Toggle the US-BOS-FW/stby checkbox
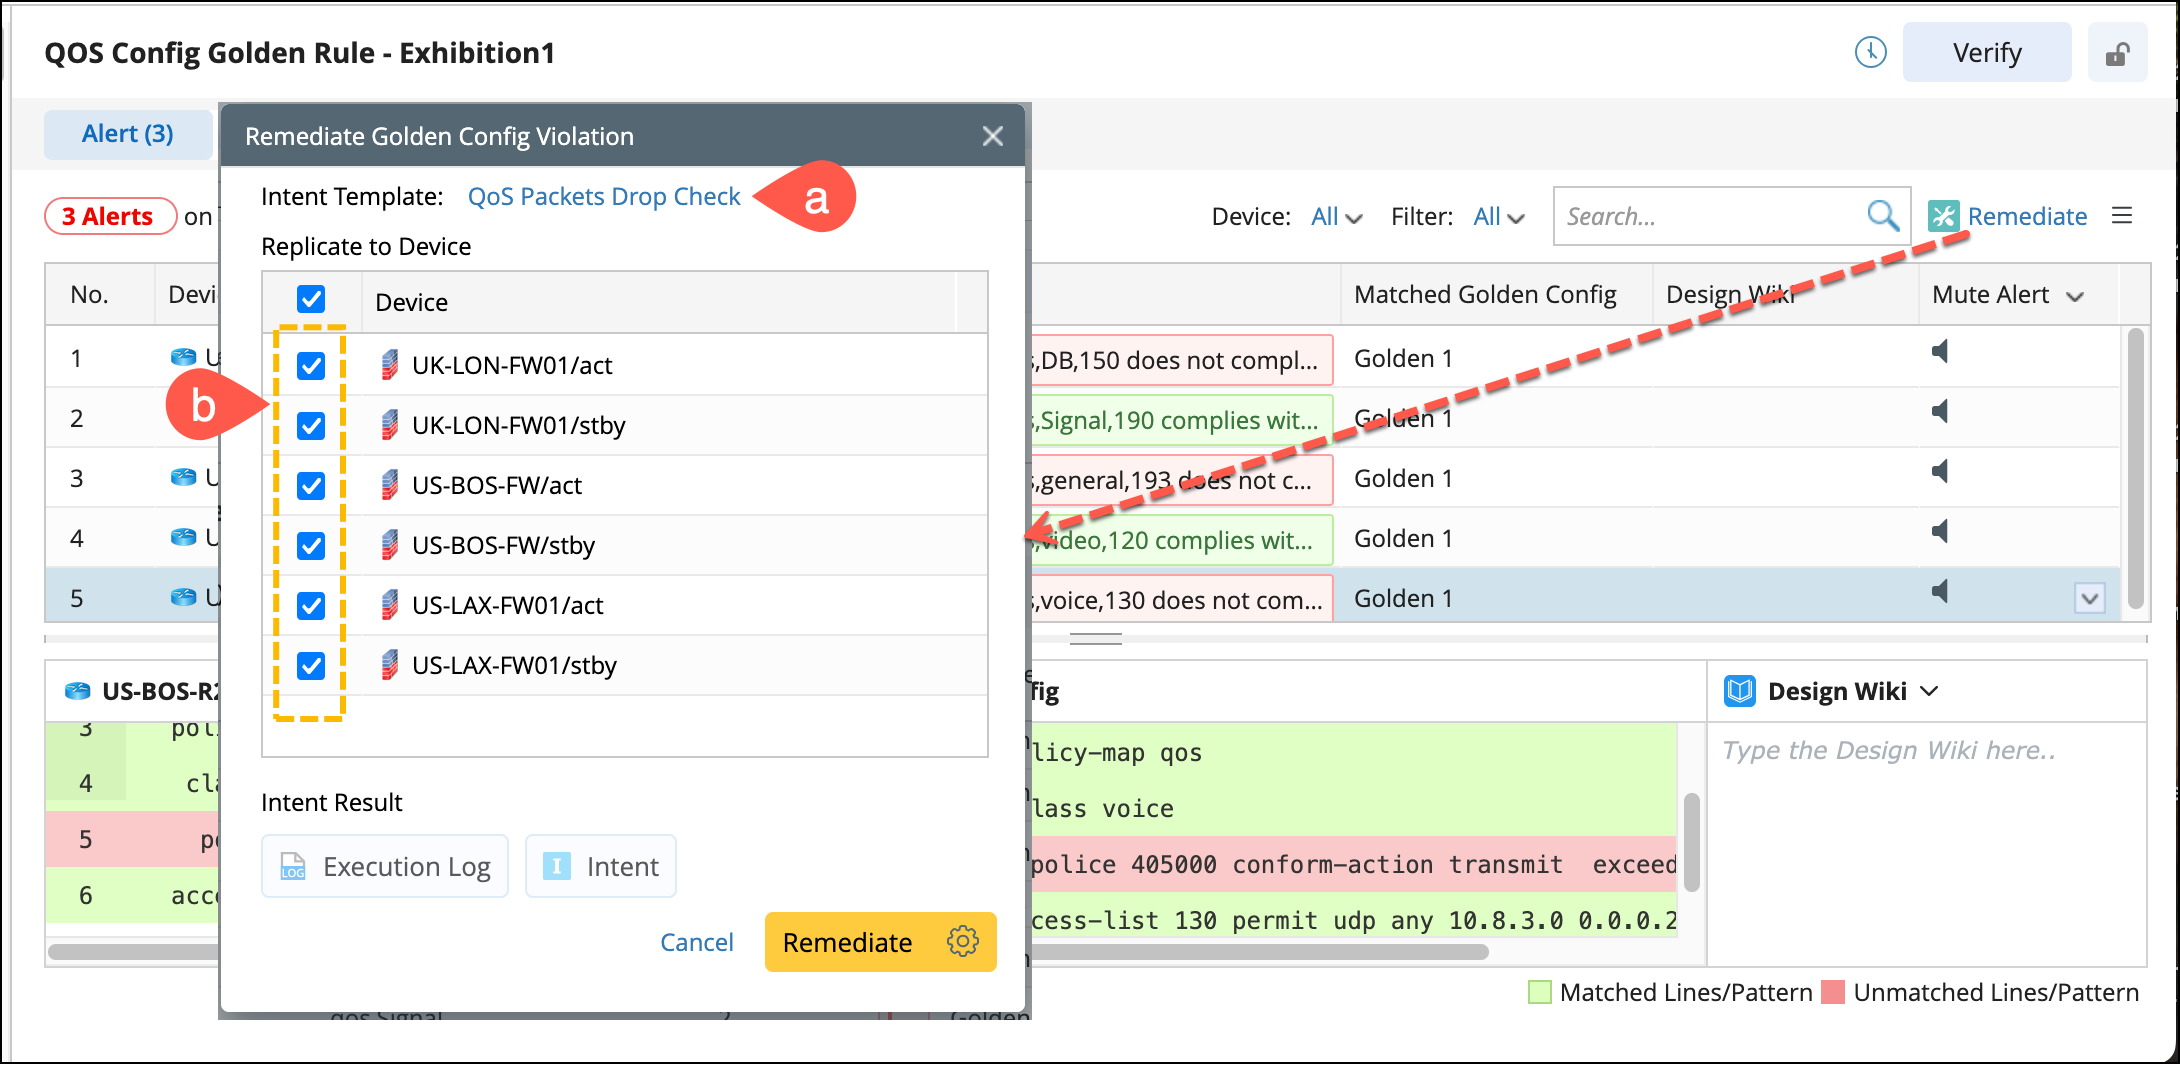Viewport: 2180px width, 1066px height. [311, 546]
